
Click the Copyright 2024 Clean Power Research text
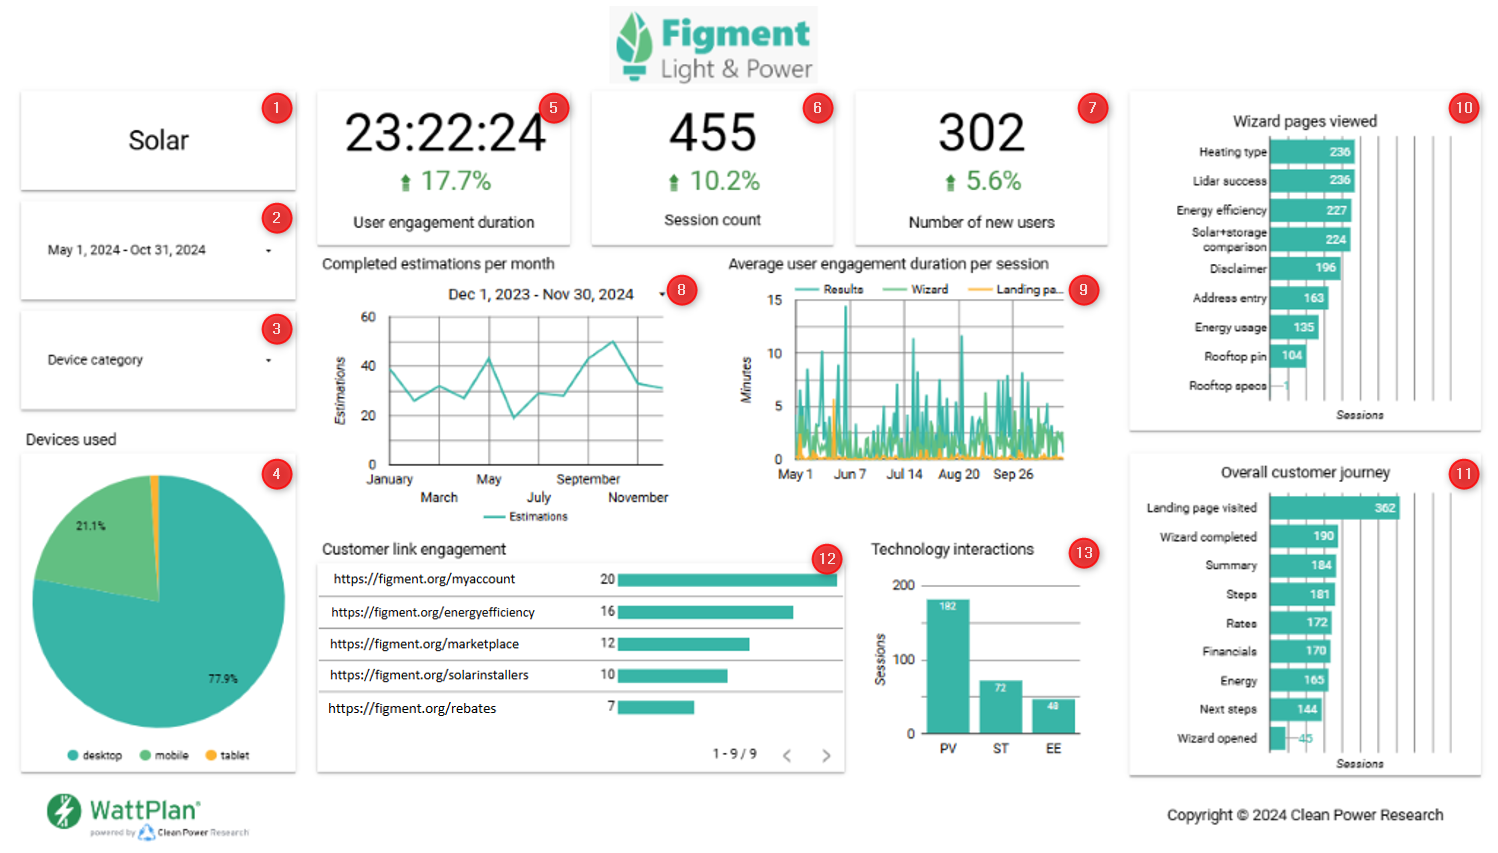(x=1305, y=815)
